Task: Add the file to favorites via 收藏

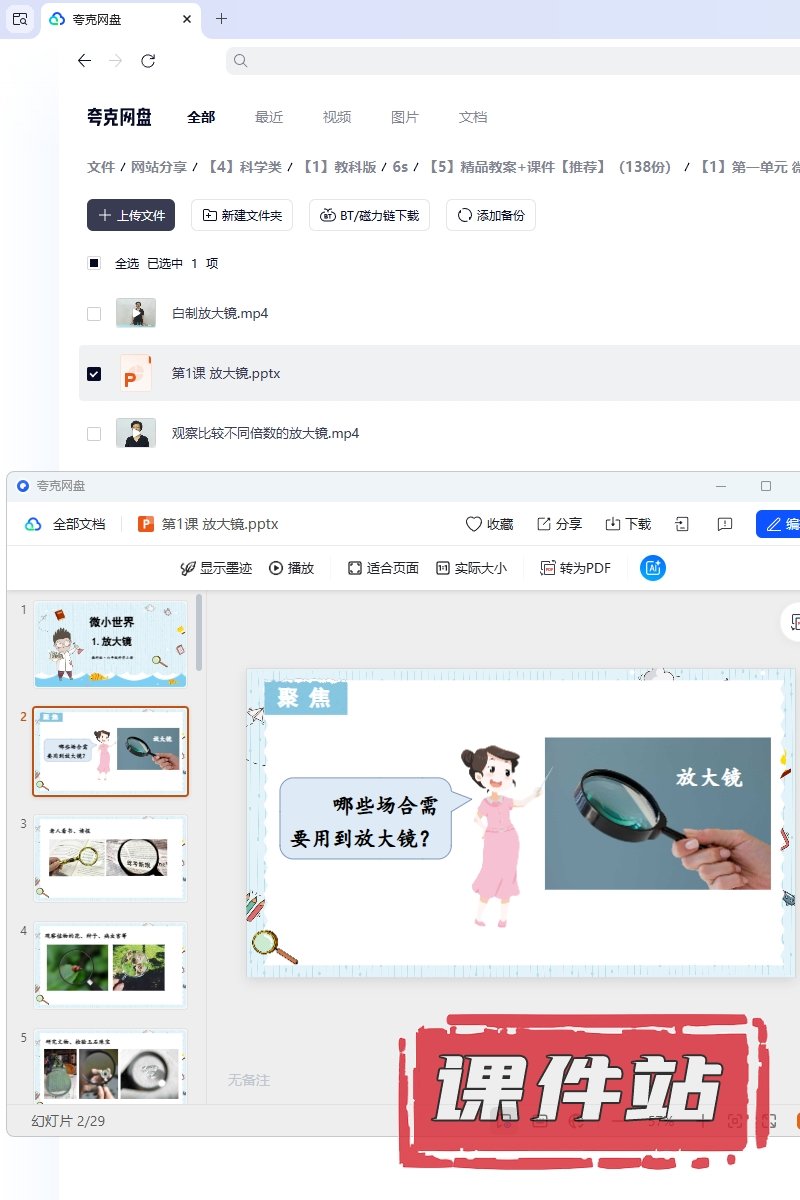Action: coord(489,524)
